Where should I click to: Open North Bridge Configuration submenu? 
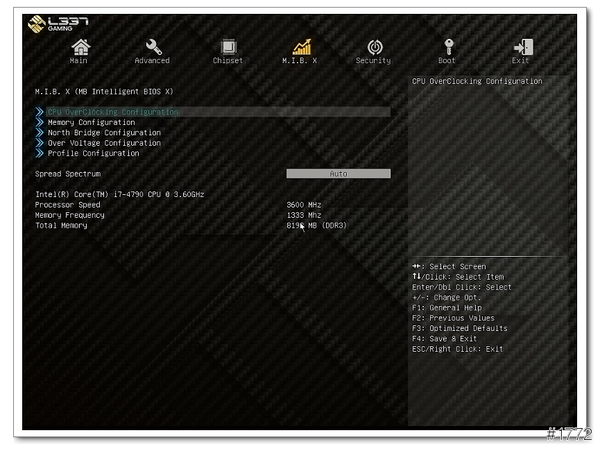tap(104, 132)
